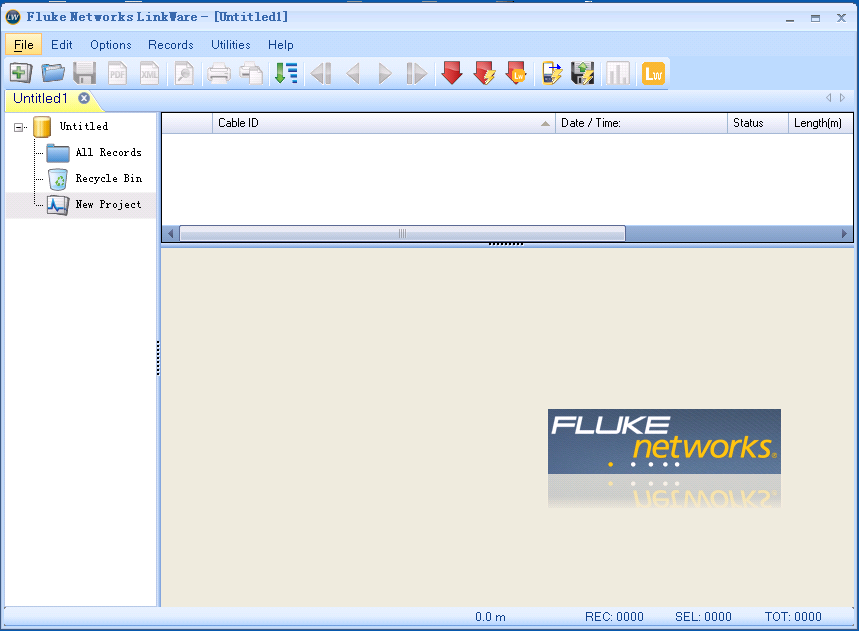The image size is (859, 631).
Task: Click the tester device with lightning icon
Action: click(x=552, y=73)
